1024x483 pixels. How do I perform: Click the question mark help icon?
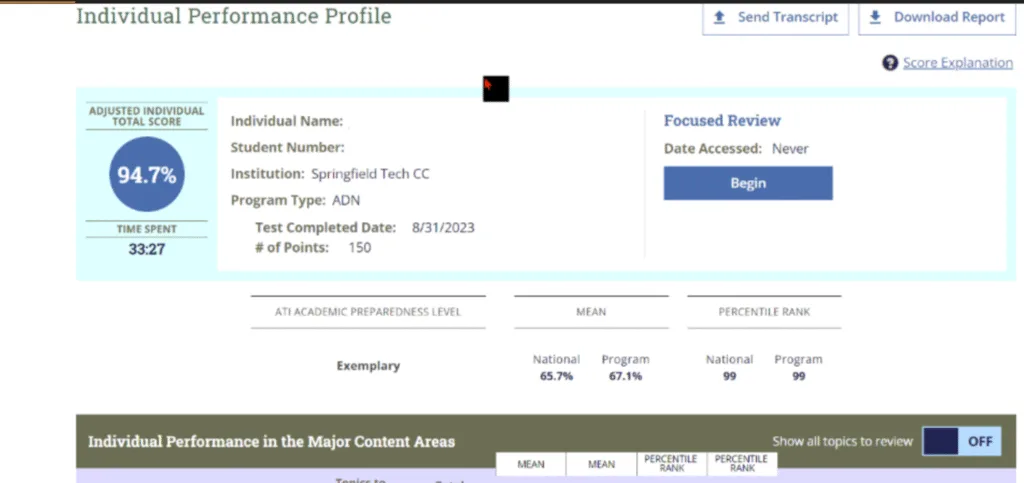tap(889, 63)
